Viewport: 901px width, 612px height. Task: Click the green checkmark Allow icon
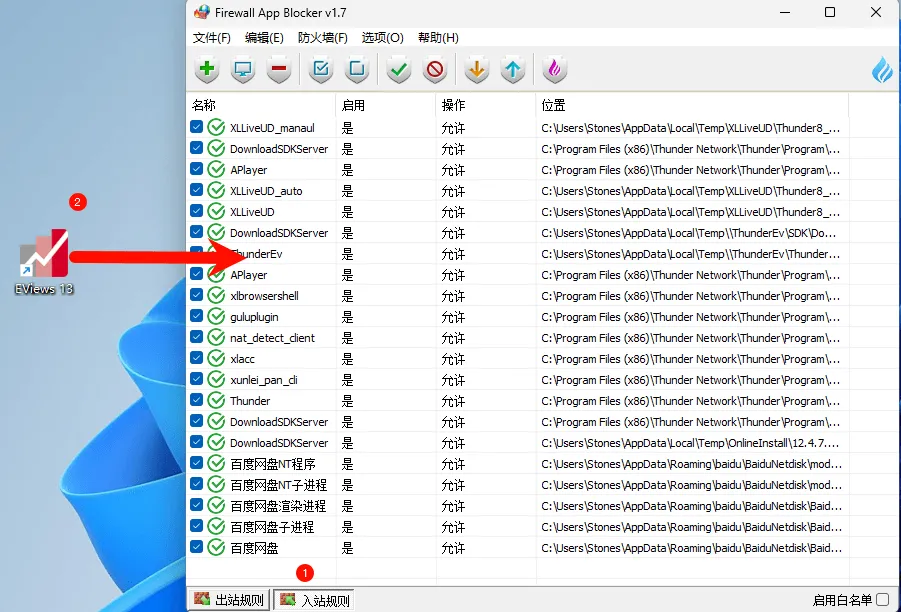point(399,70)
